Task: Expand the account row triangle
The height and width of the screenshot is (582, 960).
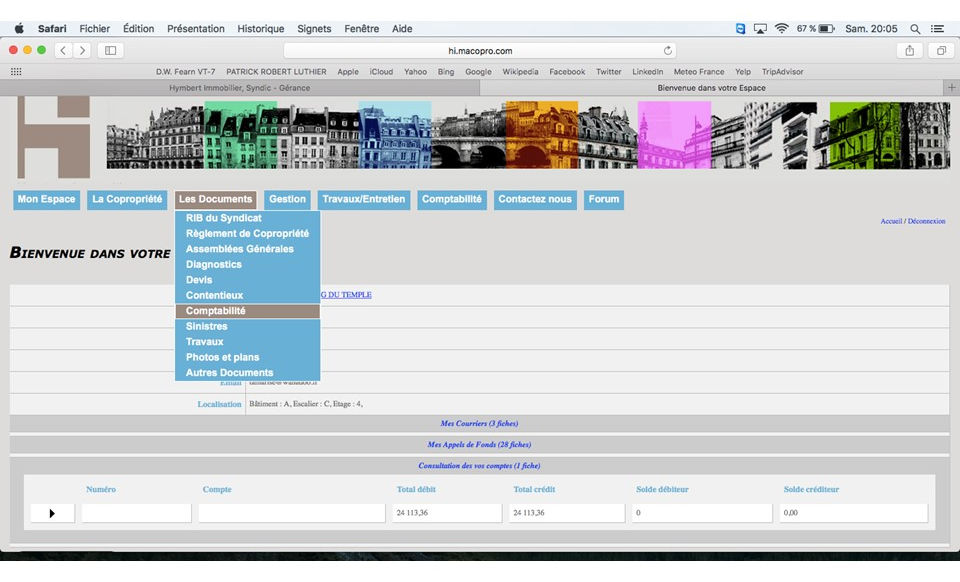Action: point(52,513)
